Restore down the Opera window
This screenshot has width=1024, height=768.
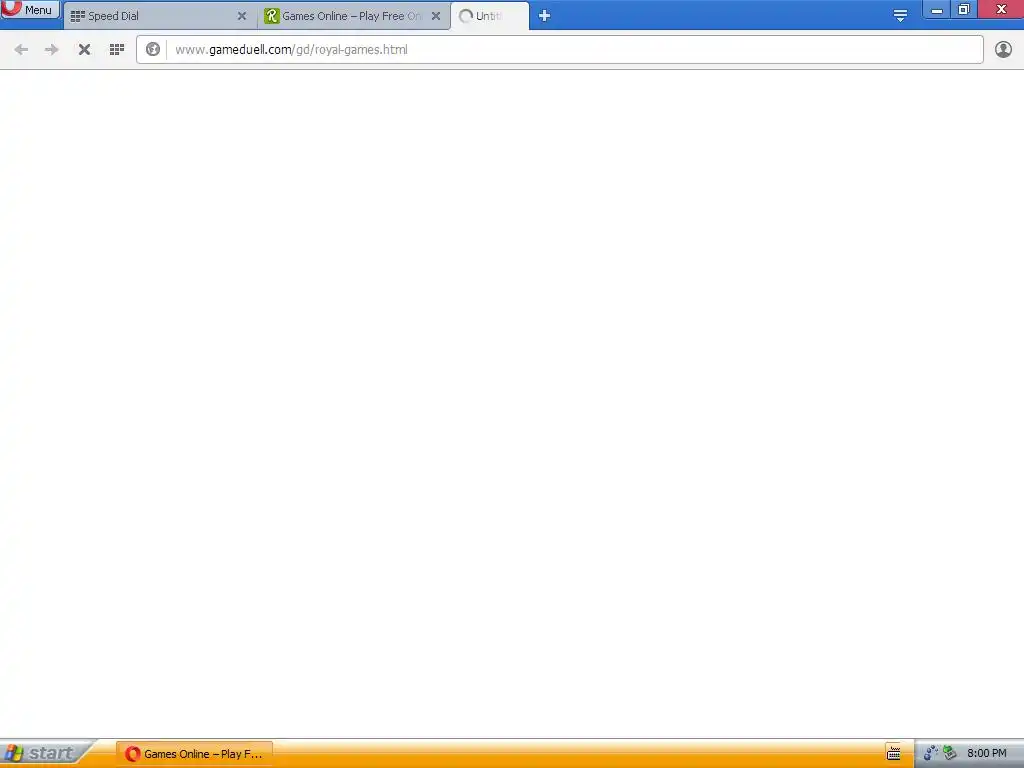pyautogui.click(x=964, y=10)
